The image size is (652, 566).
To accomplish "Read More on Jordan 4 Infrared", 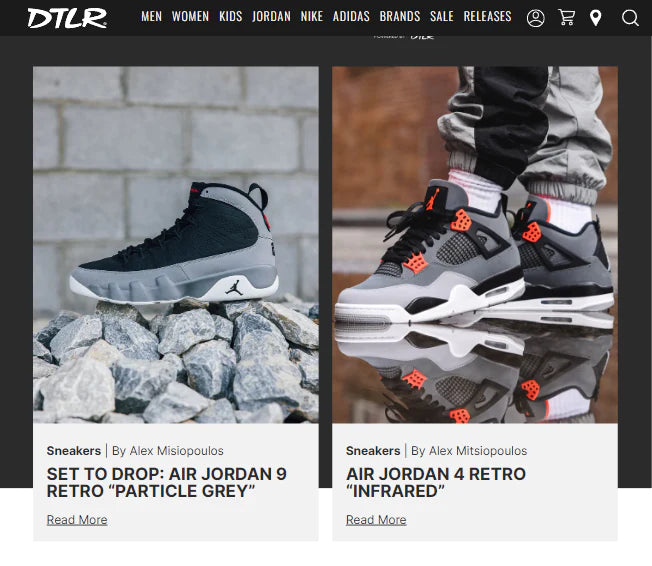I will point(376,520).
